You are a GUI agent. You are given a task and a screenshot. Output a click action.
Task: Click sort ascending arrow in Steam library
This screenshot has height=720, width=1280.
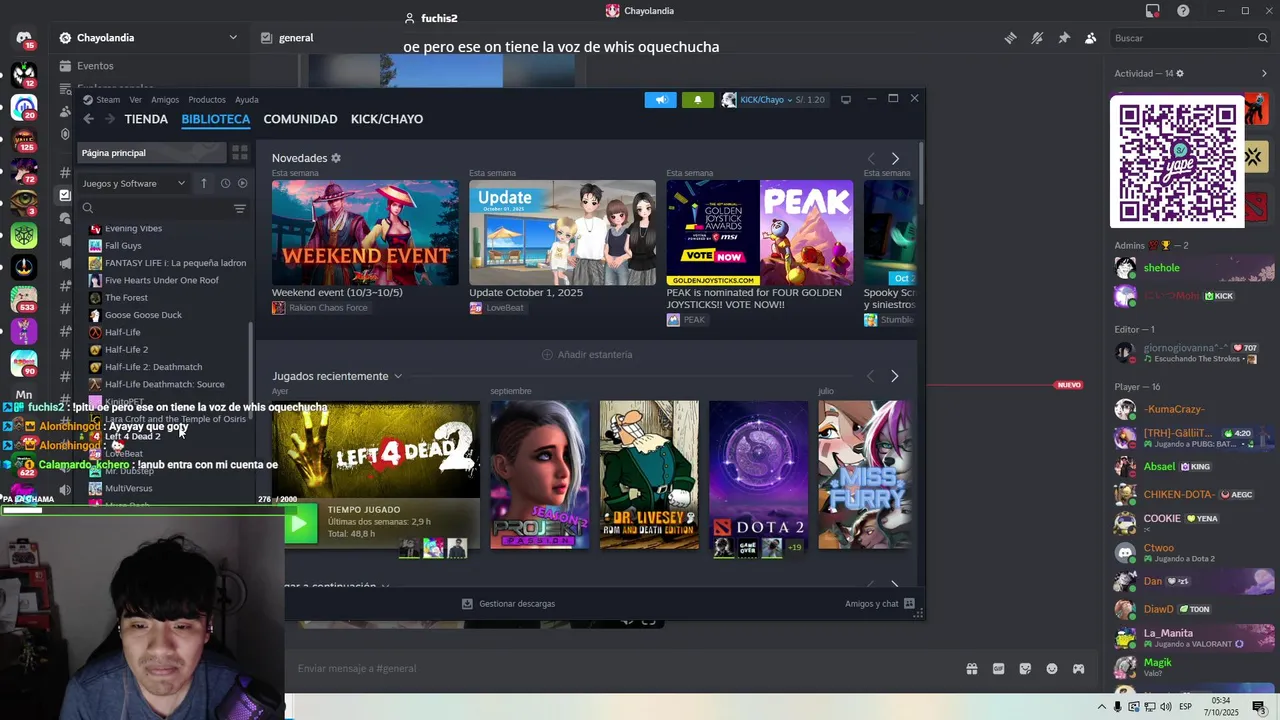[204, 183]
